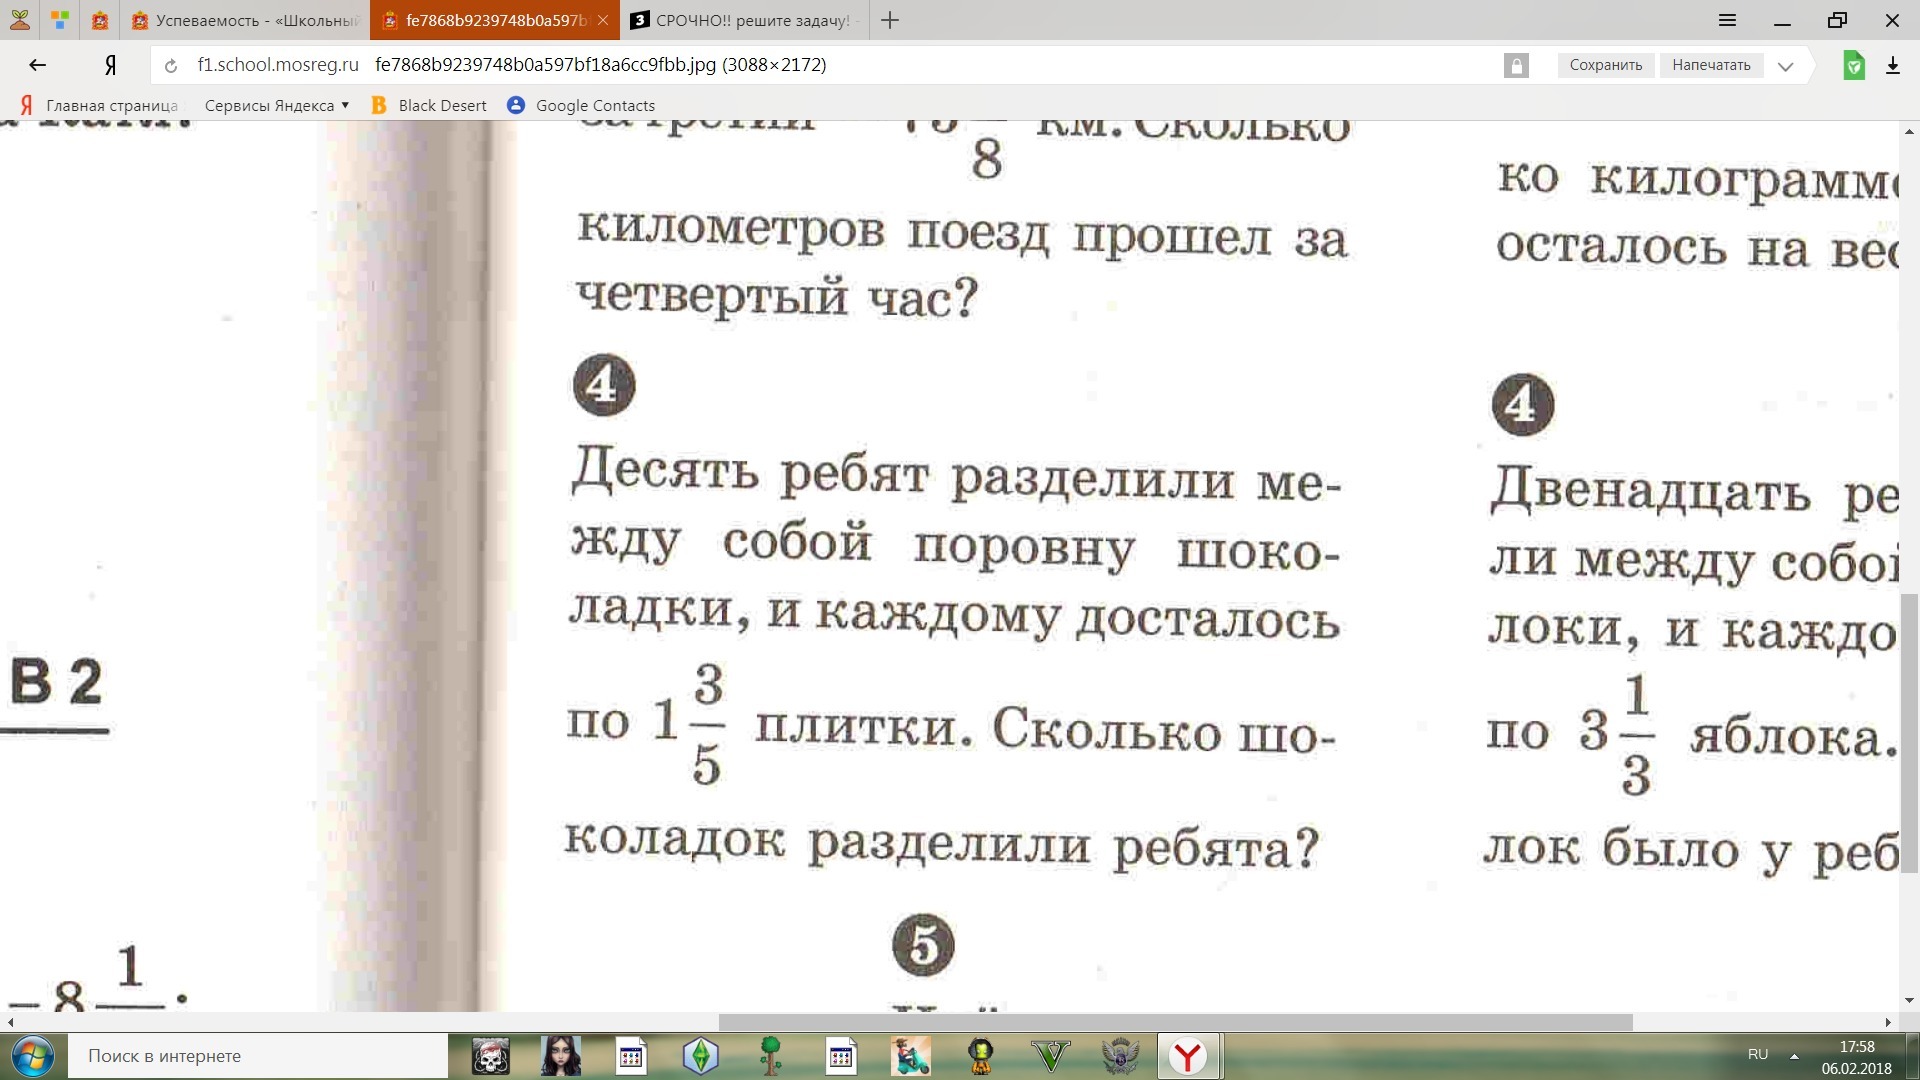Click the padlock icon in address bar
This screenshot has height=1080, width=1920.
coord(1516,66)
